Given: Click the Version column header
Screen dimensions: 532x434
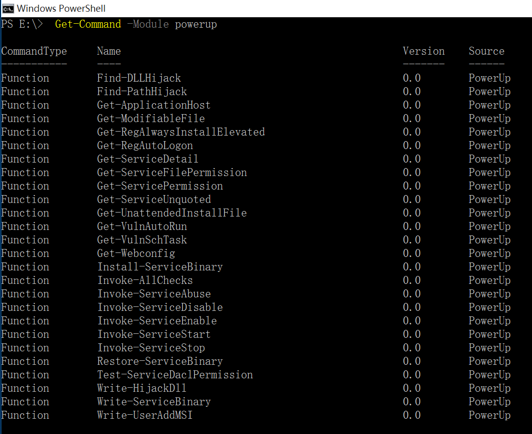Looking at the screenshot, I should [423, 51].
